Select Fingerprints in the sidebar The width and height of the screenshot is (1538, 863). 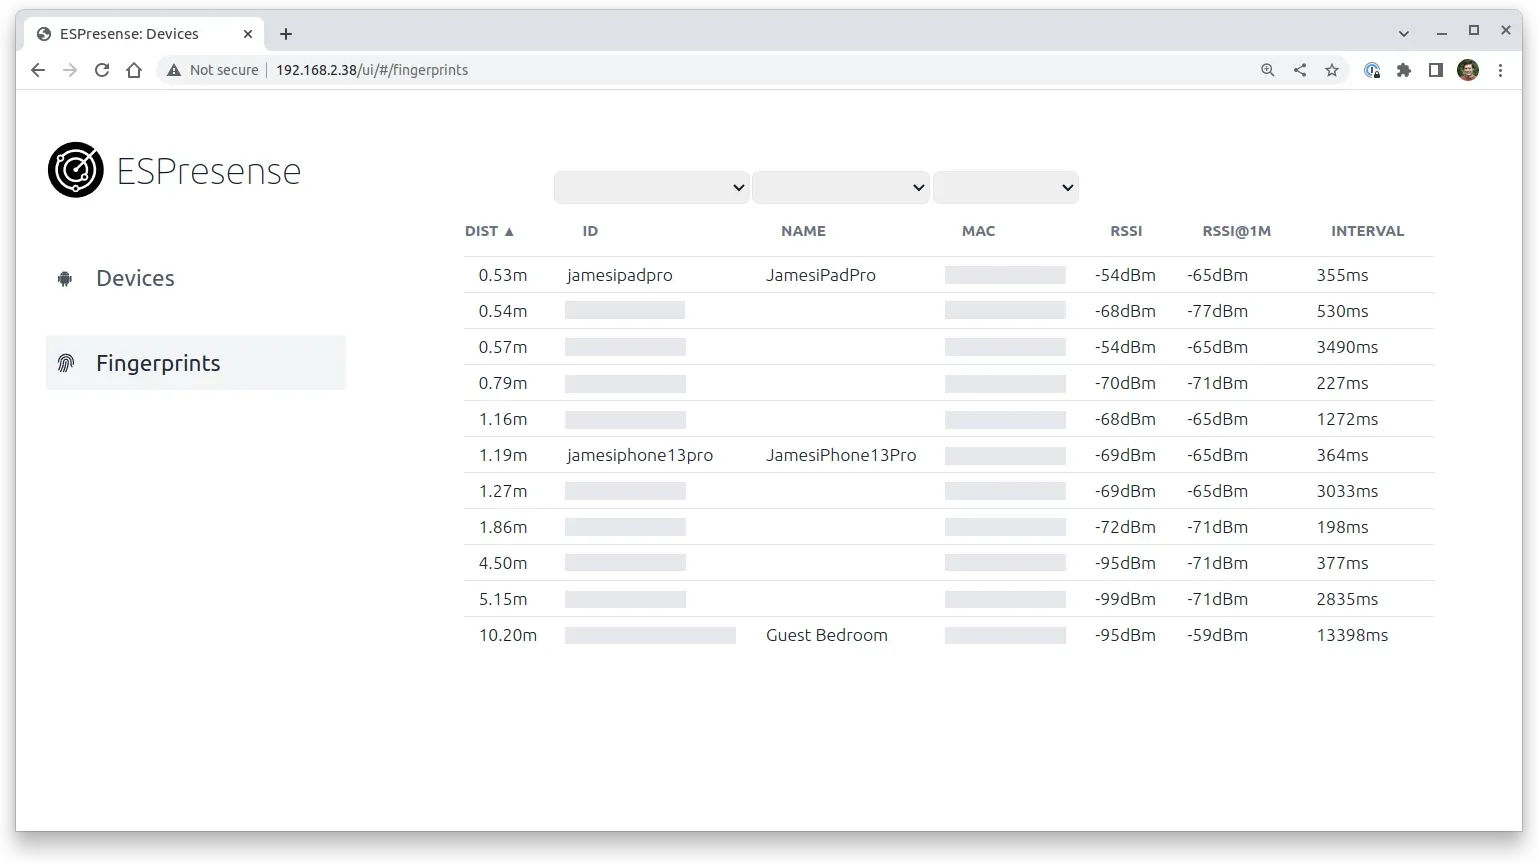(196, 362)
